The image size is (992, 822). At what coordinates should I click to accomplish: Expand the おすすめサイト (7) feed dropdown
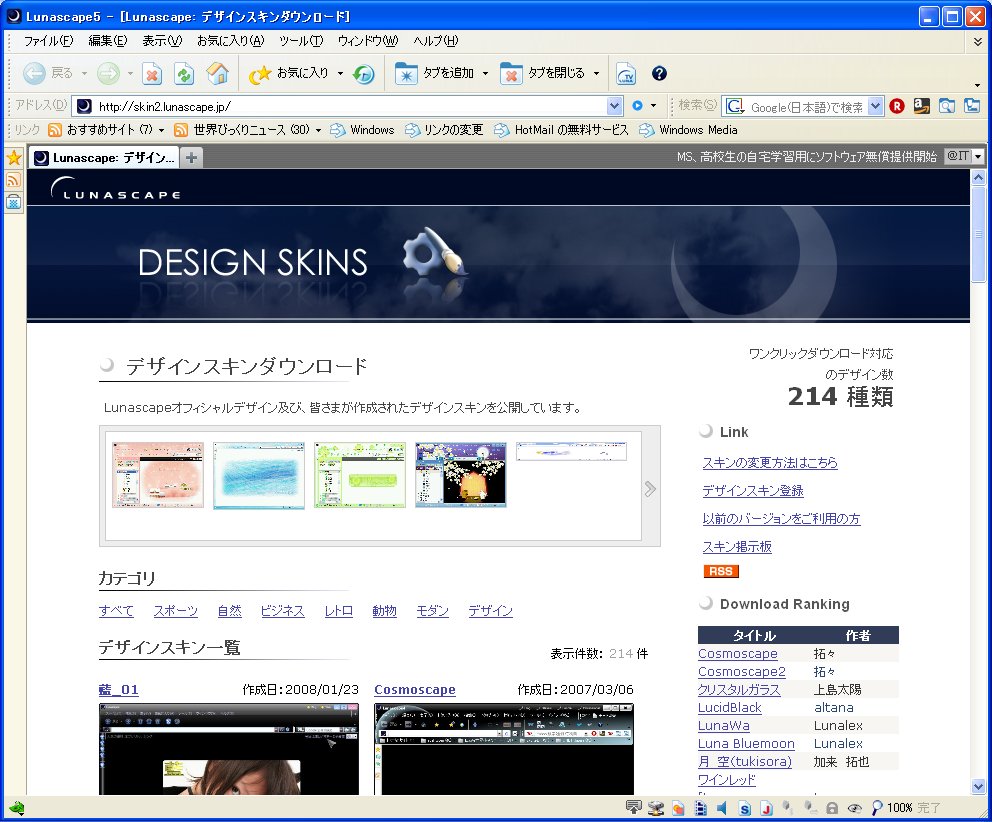(161, 130)
